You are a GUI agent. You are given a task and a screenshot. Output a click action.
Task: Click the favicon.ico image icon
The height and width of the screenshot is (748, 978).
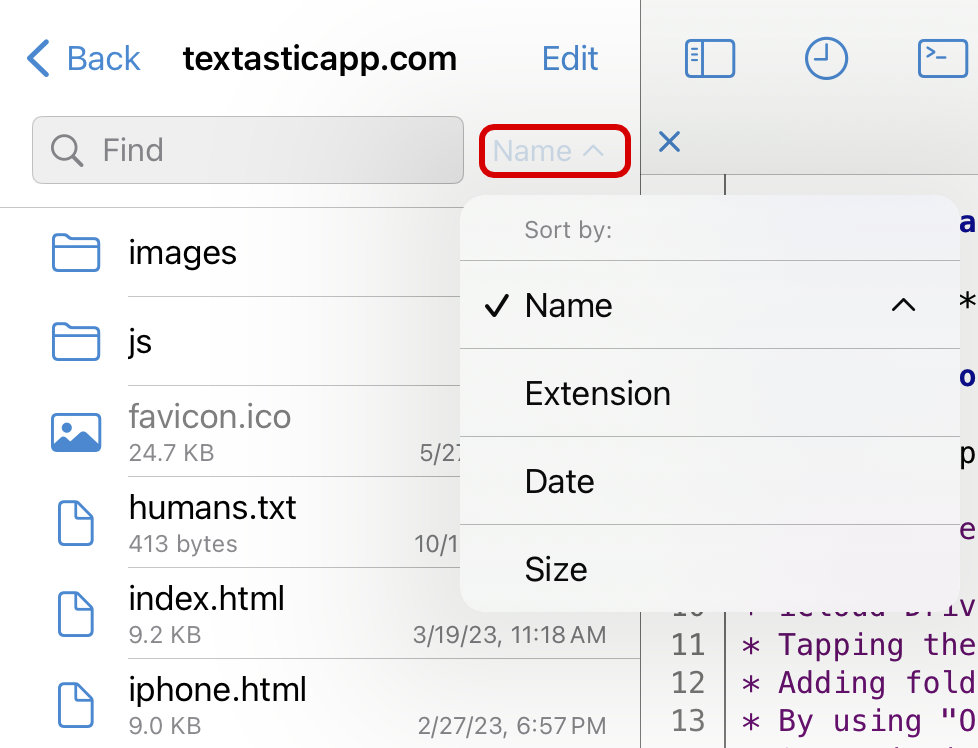75,432
